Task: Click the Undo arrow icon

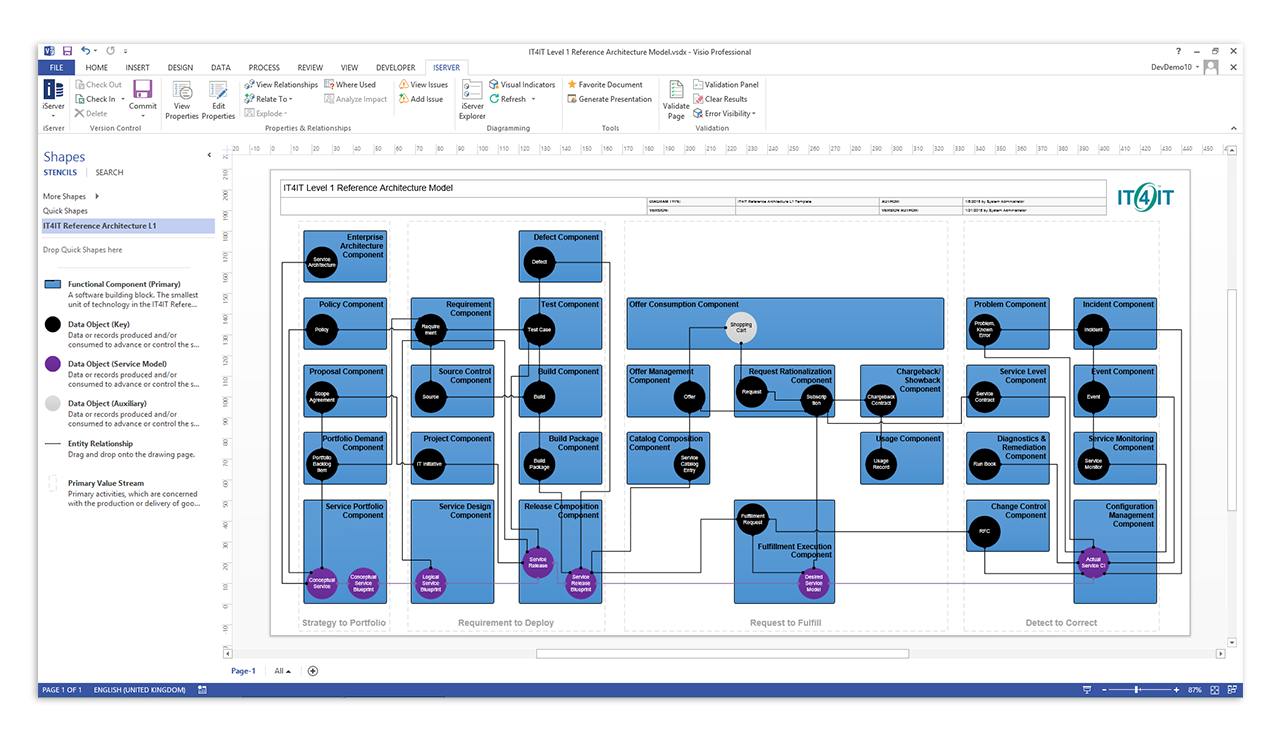Action: 86,51
